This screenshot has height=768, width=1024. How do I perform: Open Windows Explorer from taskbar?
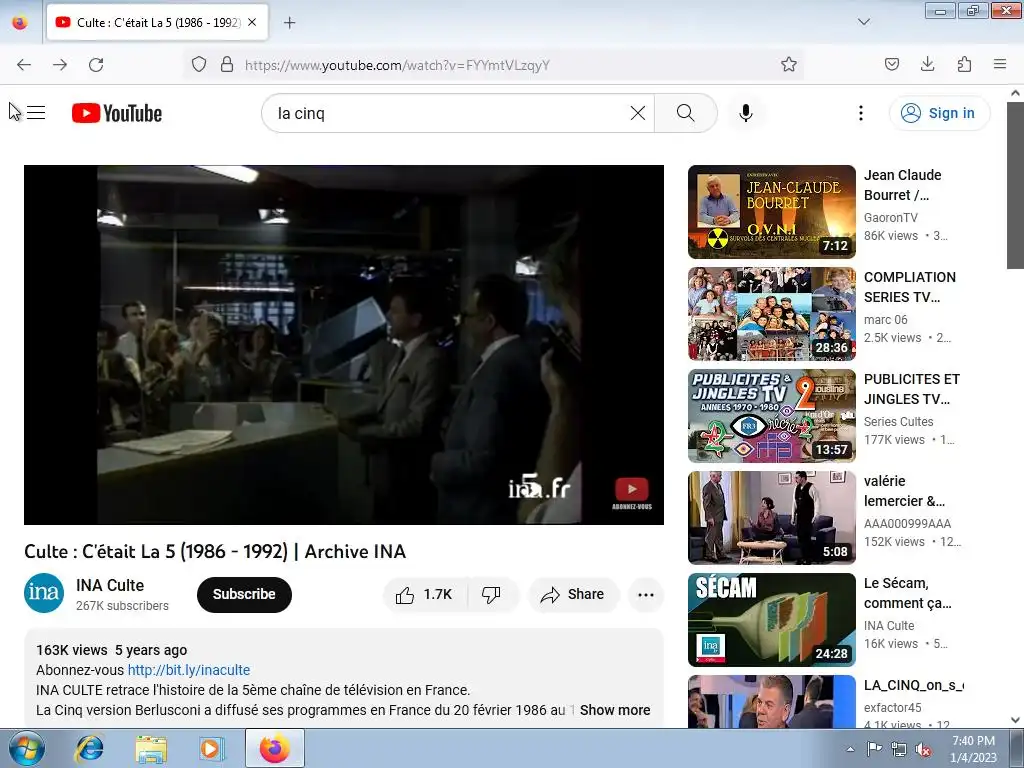pos(151,748)
